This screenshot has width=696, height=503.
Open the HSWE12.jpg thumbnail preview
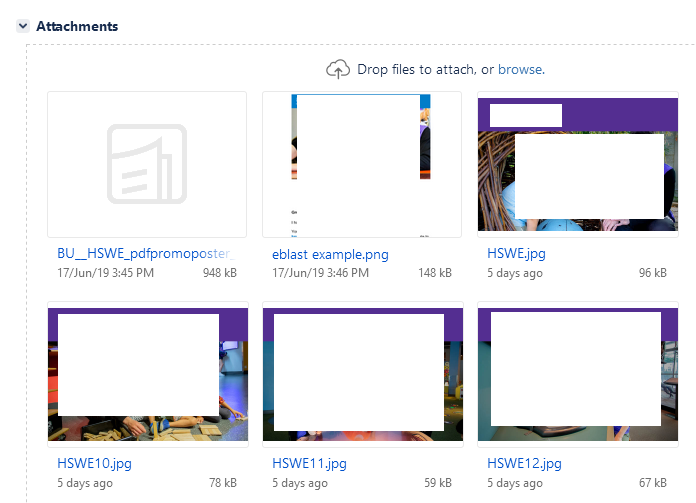coord(577,374)
